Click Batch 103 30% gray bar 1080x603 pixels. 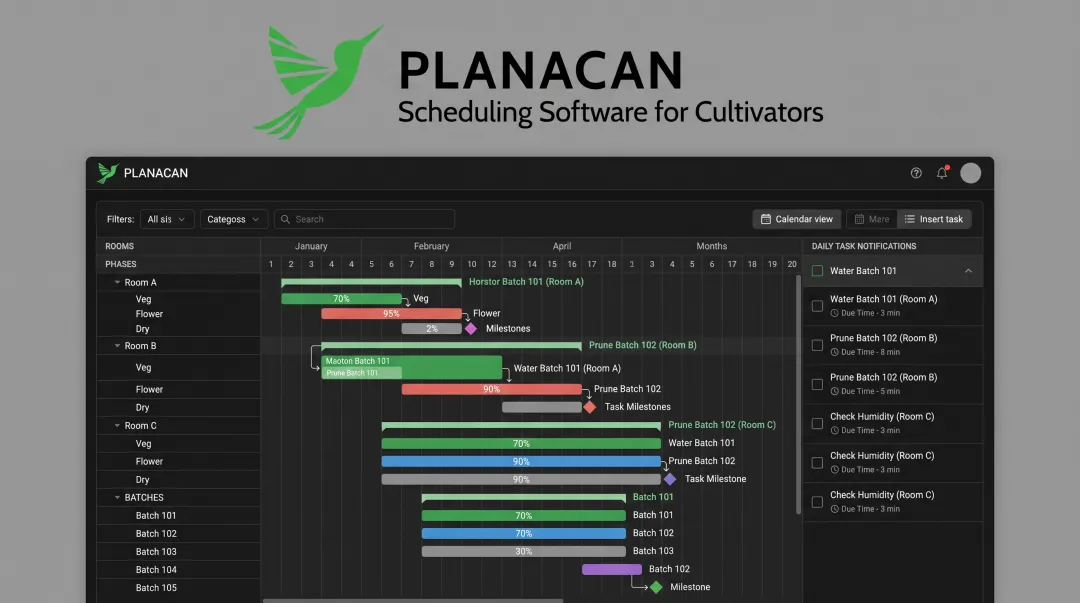click(523, 551)
